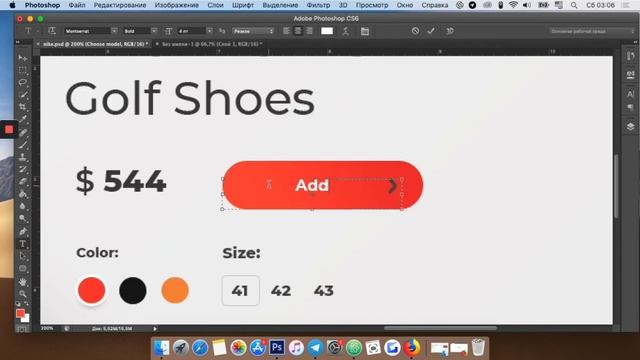Select the Rectangular Marquee tool
Screen dimensions: 640x360
click(22, 70)
